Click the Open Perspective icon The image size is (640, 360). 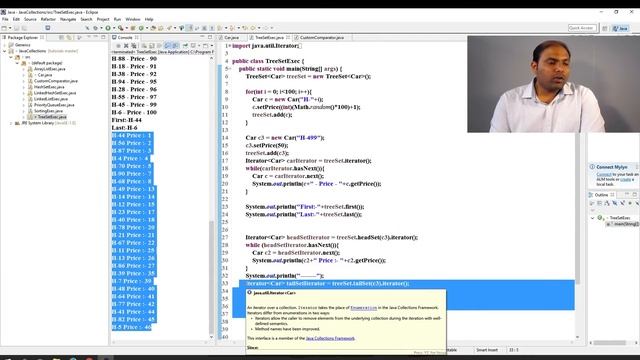coord(605,28)
